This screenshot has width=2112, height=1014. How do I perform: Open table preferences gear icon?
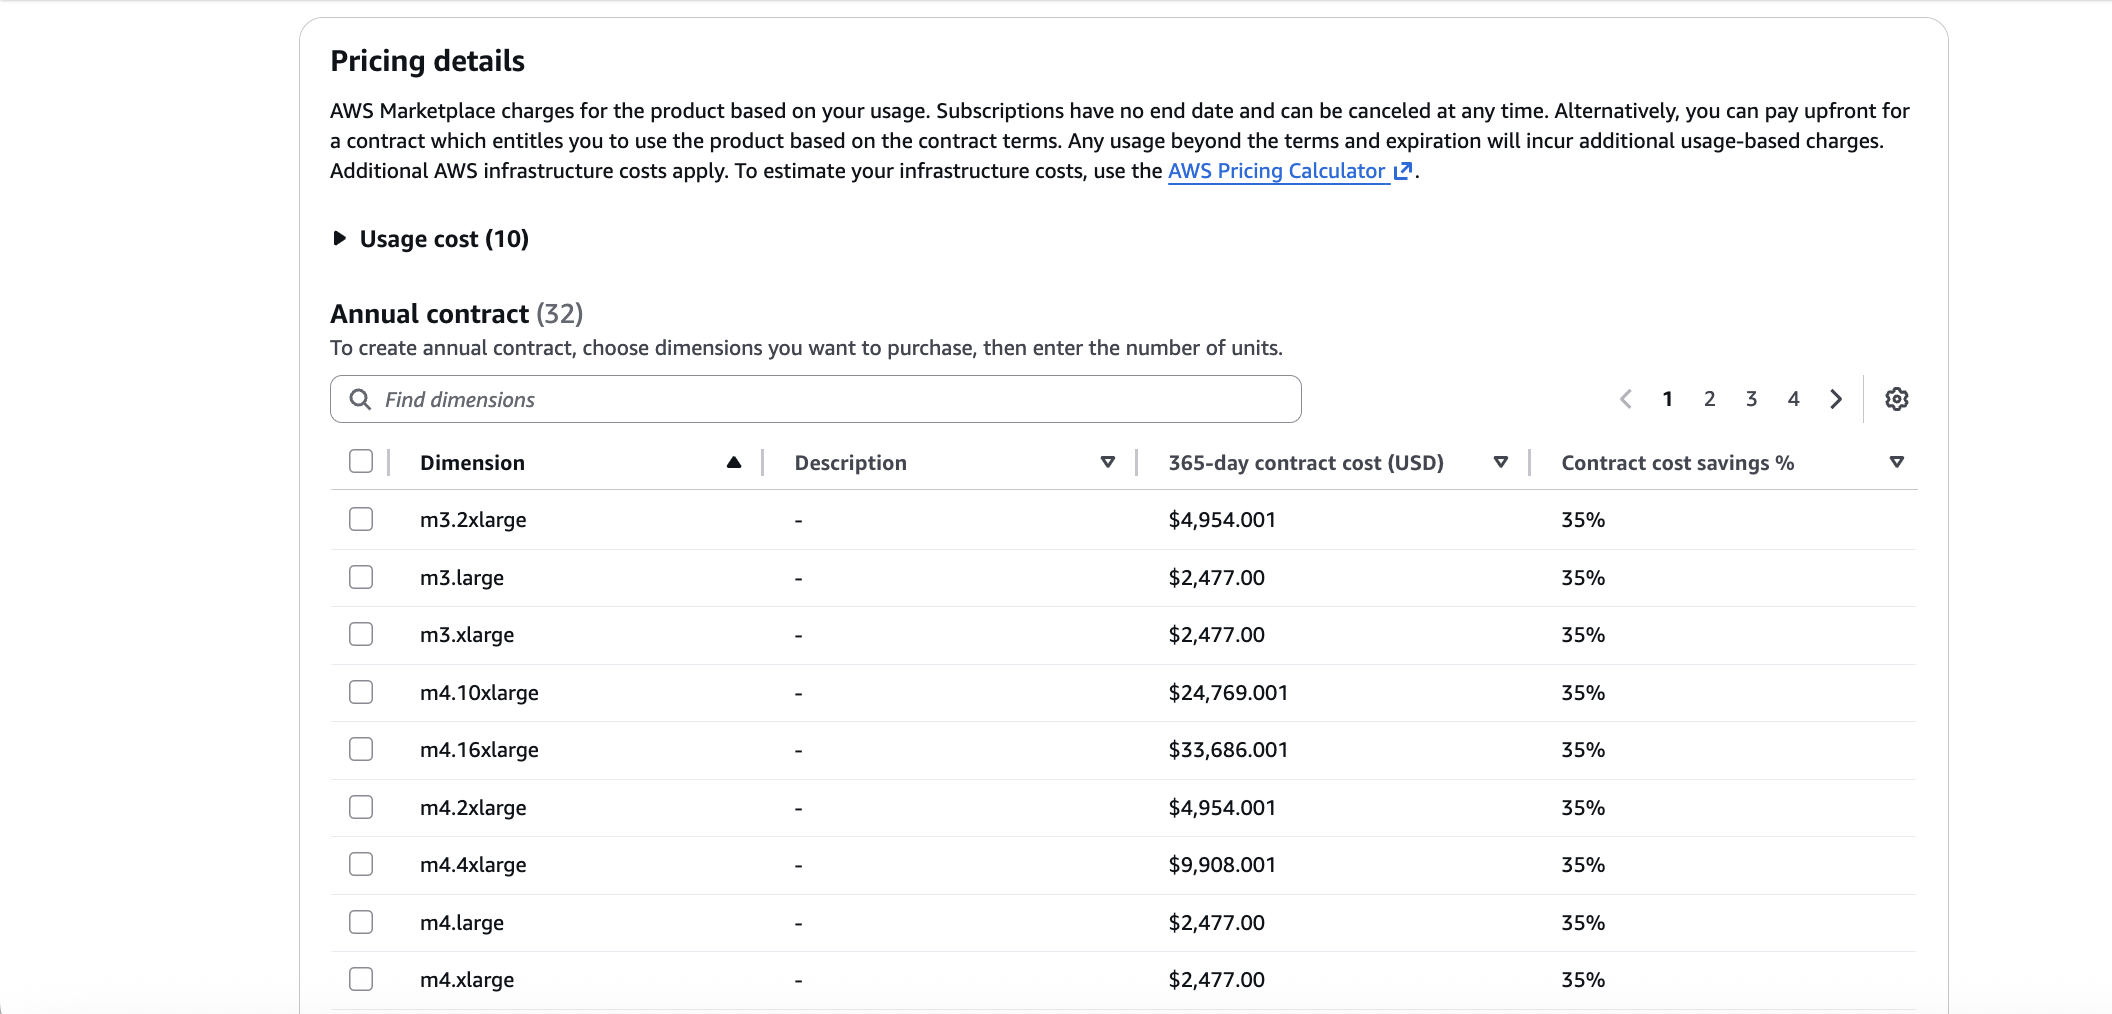(1896, 399)
